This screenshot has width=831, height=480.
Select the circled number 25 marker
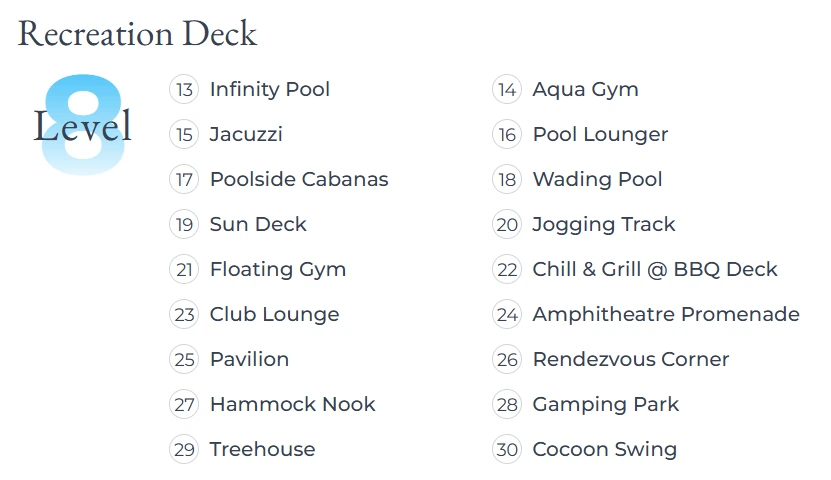click(x=184, y=360)
